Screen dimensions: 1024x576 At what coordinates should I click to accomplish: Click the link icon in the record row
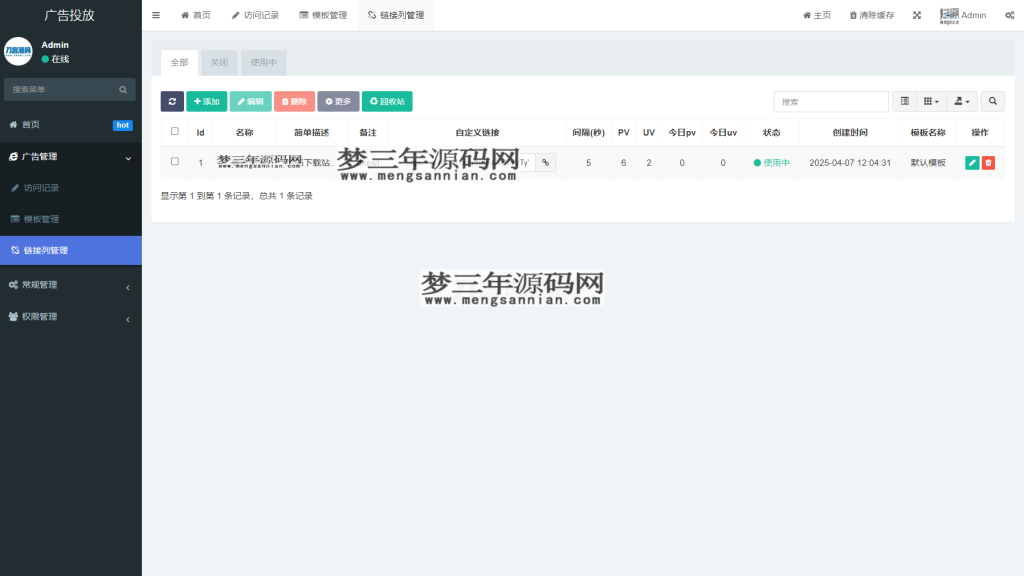pyautogui.click(x=546, y=162)
